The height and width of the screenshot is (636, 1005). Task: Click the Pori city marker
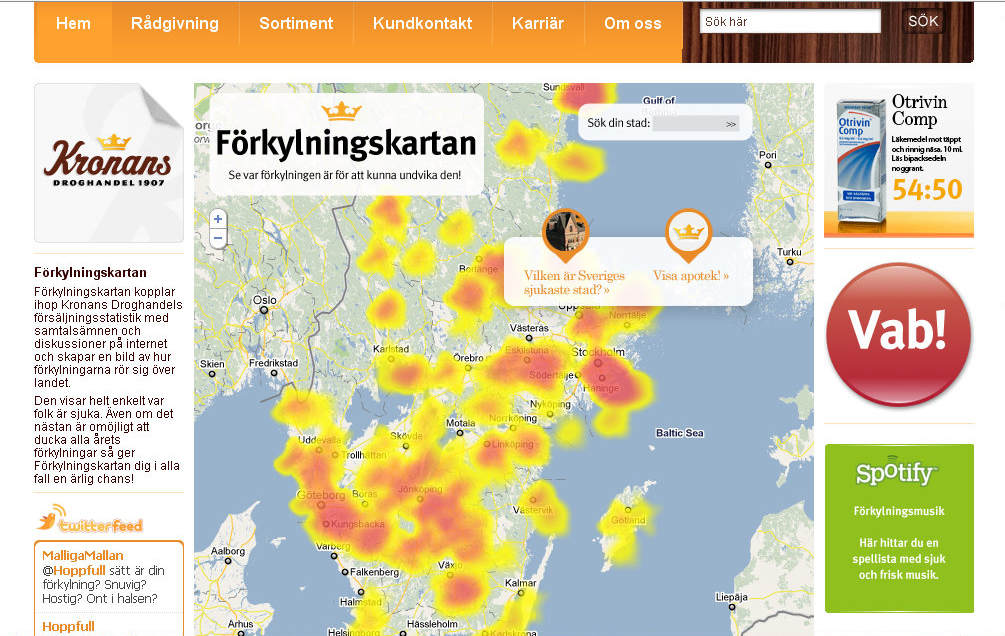[x=768, y=165]
